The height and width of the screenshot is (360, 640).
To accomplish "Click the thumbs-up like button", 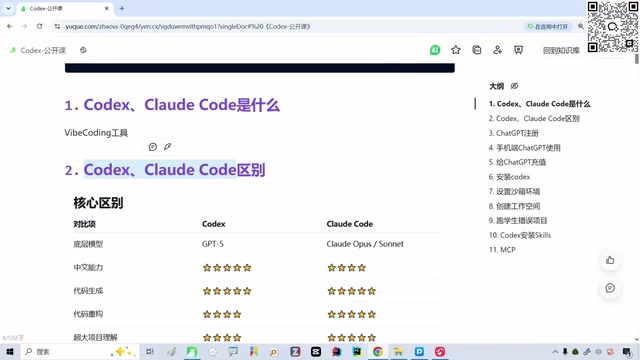I will (610, 260).
